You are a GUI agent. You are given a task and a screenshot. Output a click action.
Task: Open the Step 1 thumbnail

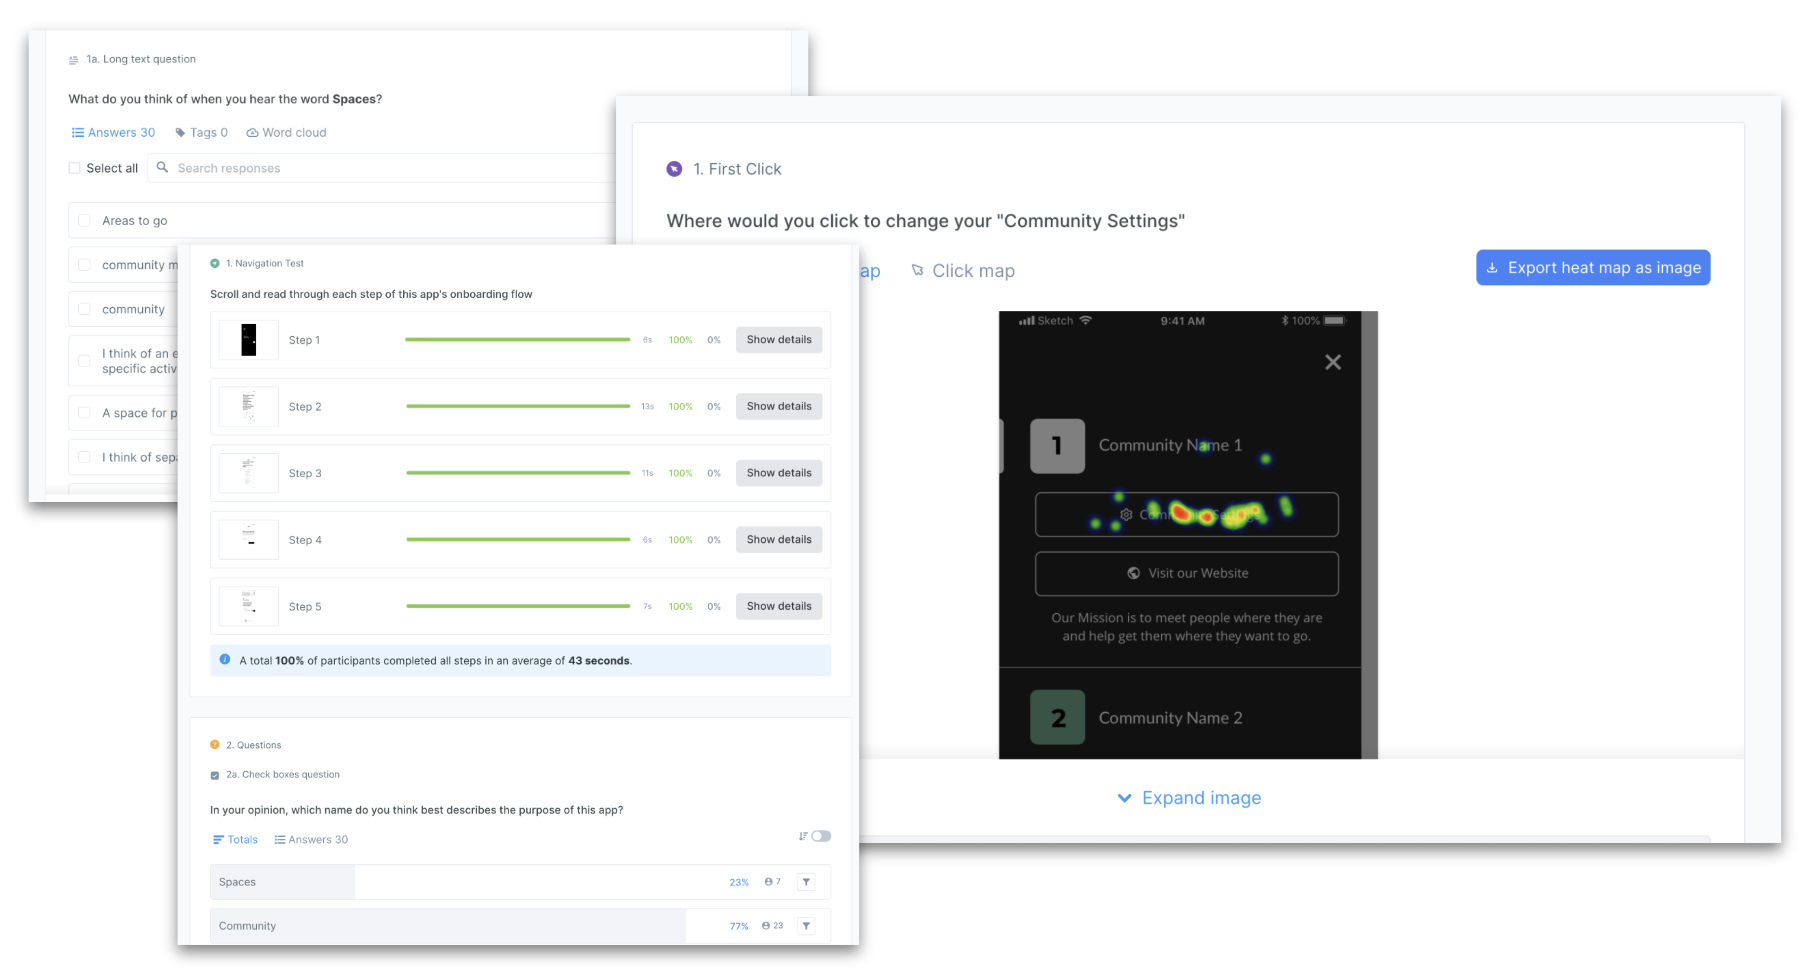coord(249,340)
